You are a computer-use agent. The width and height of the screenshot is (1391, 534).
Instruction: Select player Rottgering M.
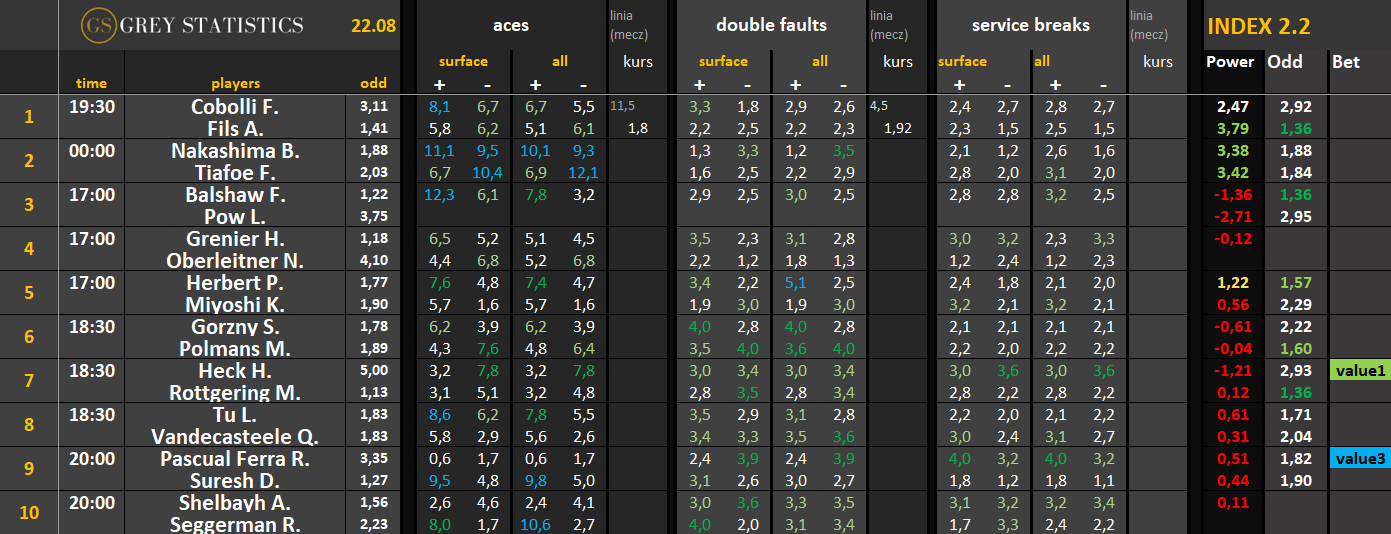(x=235, y=392)
